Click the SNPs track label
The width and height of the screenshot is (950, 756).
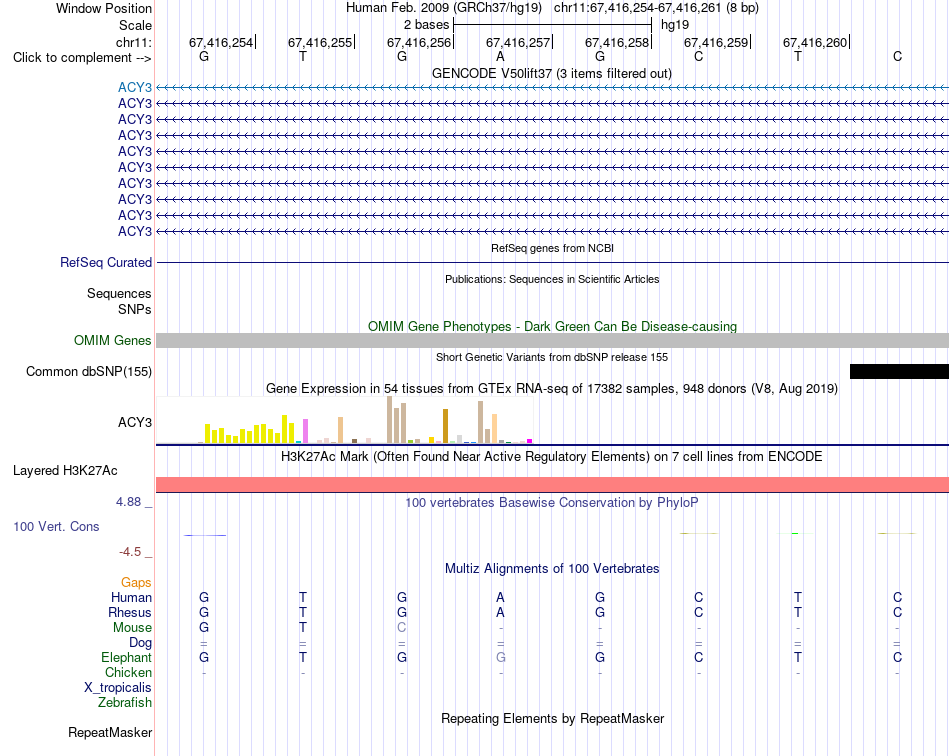135,310
